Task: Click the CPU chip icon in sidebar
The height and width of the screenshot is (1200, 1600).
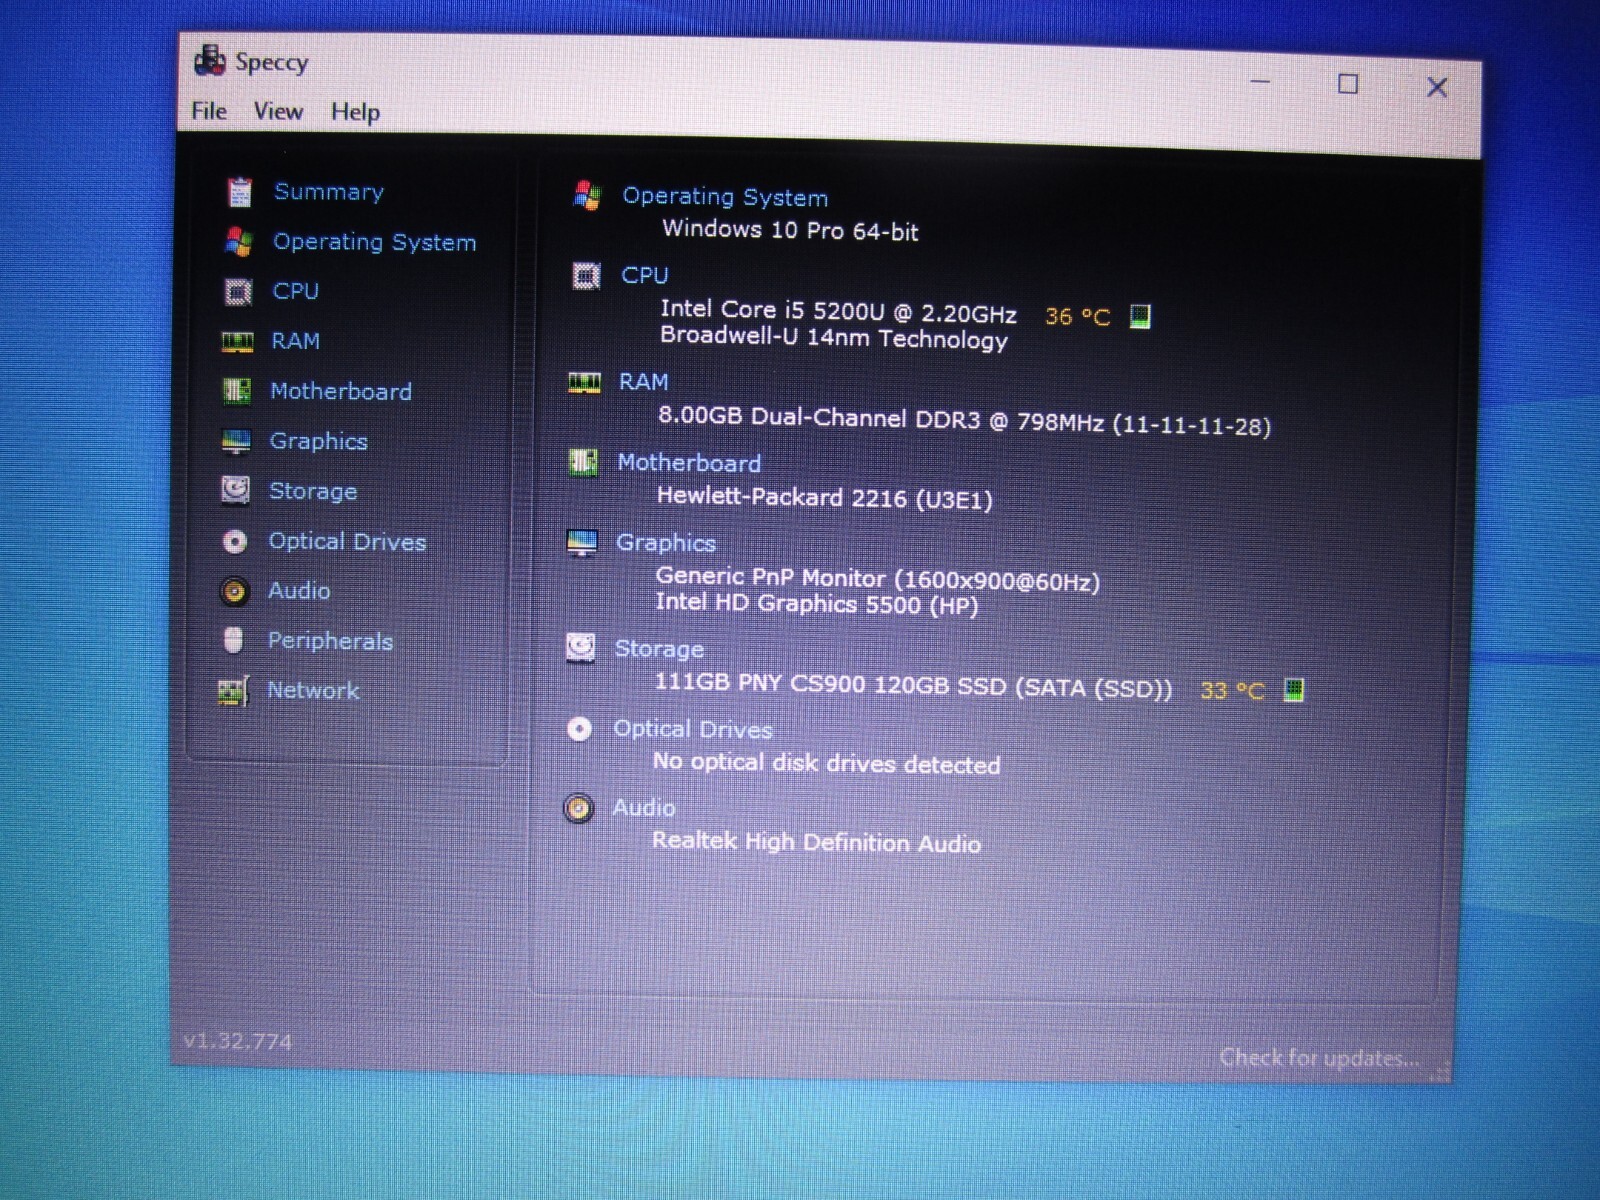Action: point(238,291)
